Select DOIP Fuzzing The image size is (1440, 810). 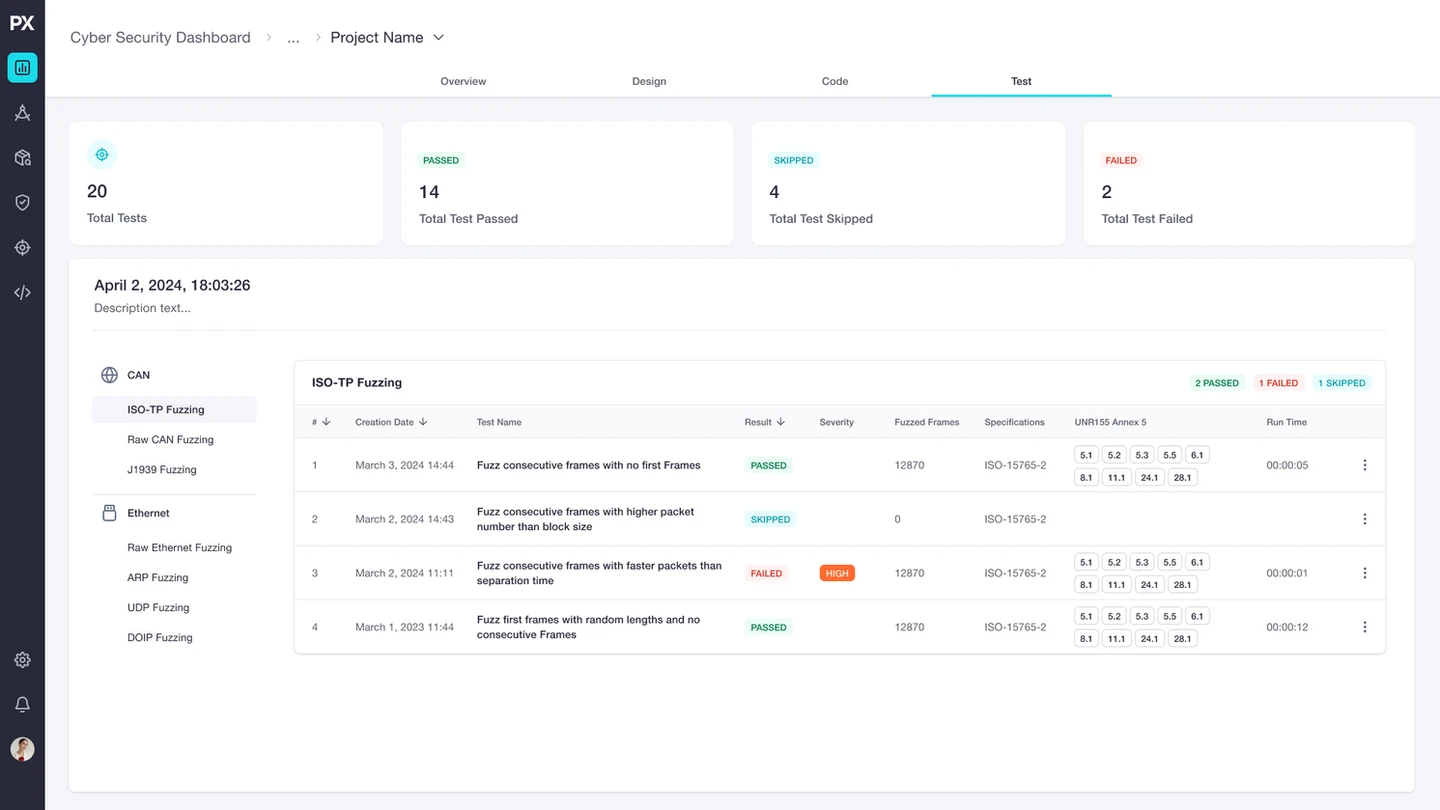tap(160, 637)
